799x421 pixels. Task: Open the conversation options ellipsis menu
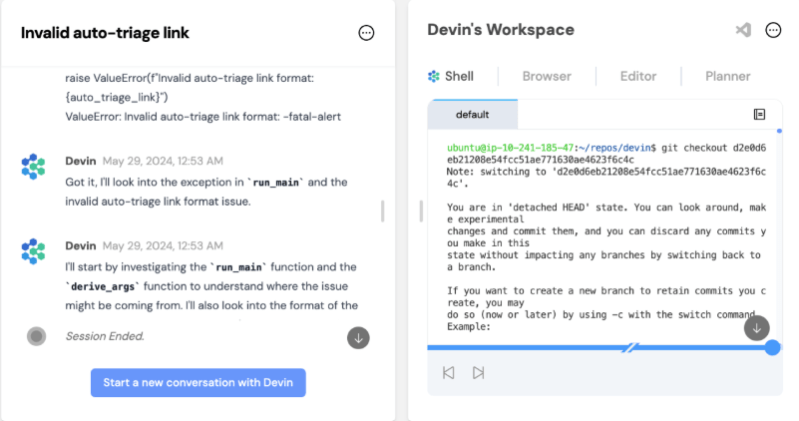tap(366, 33)
